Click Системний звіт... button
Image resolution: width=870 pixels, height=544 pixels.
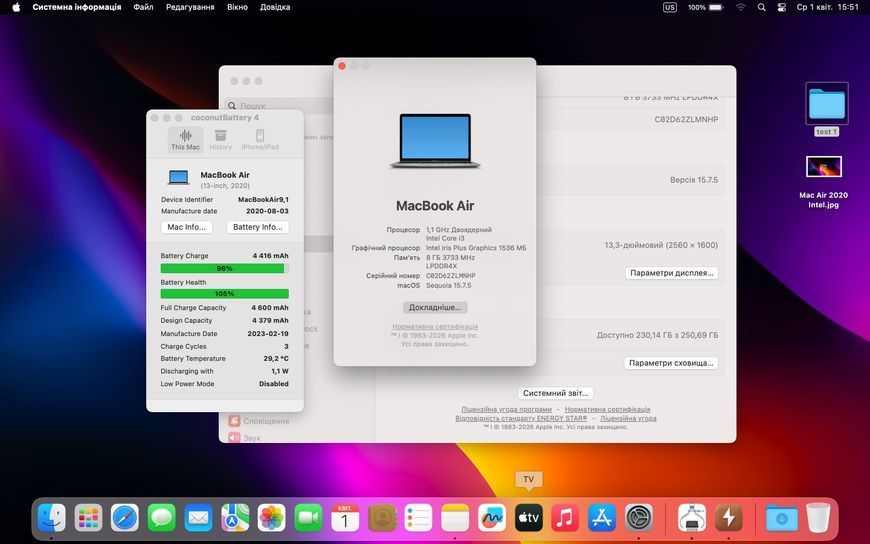pos(555,393)
